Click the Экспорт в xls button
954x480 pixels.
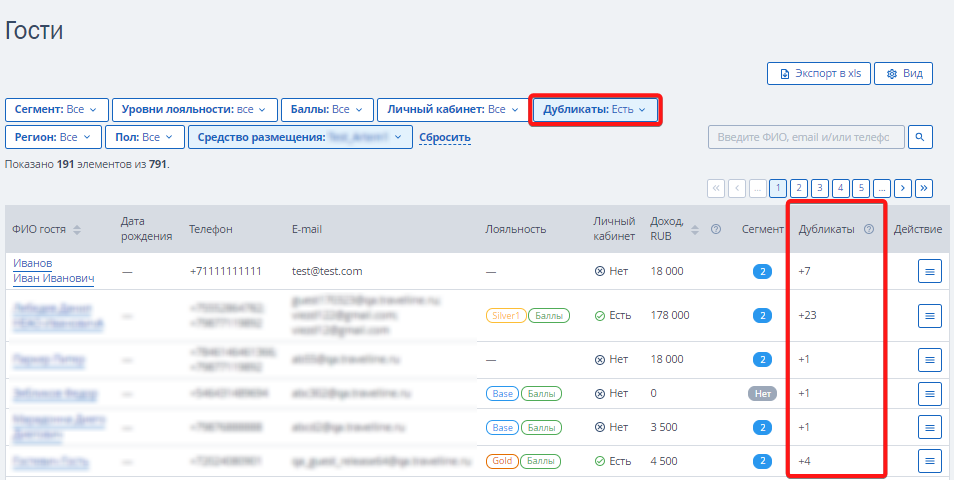[819, 74]
